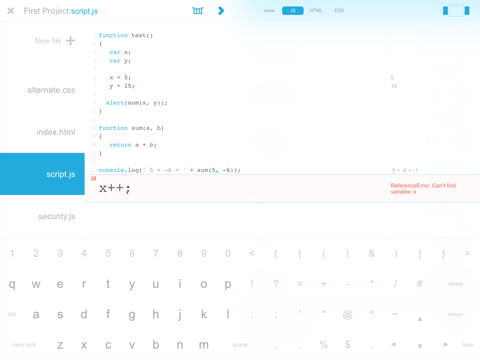Click the output value 15 in results column
Viewport: 480px width, 360px height.
point(394,86)
